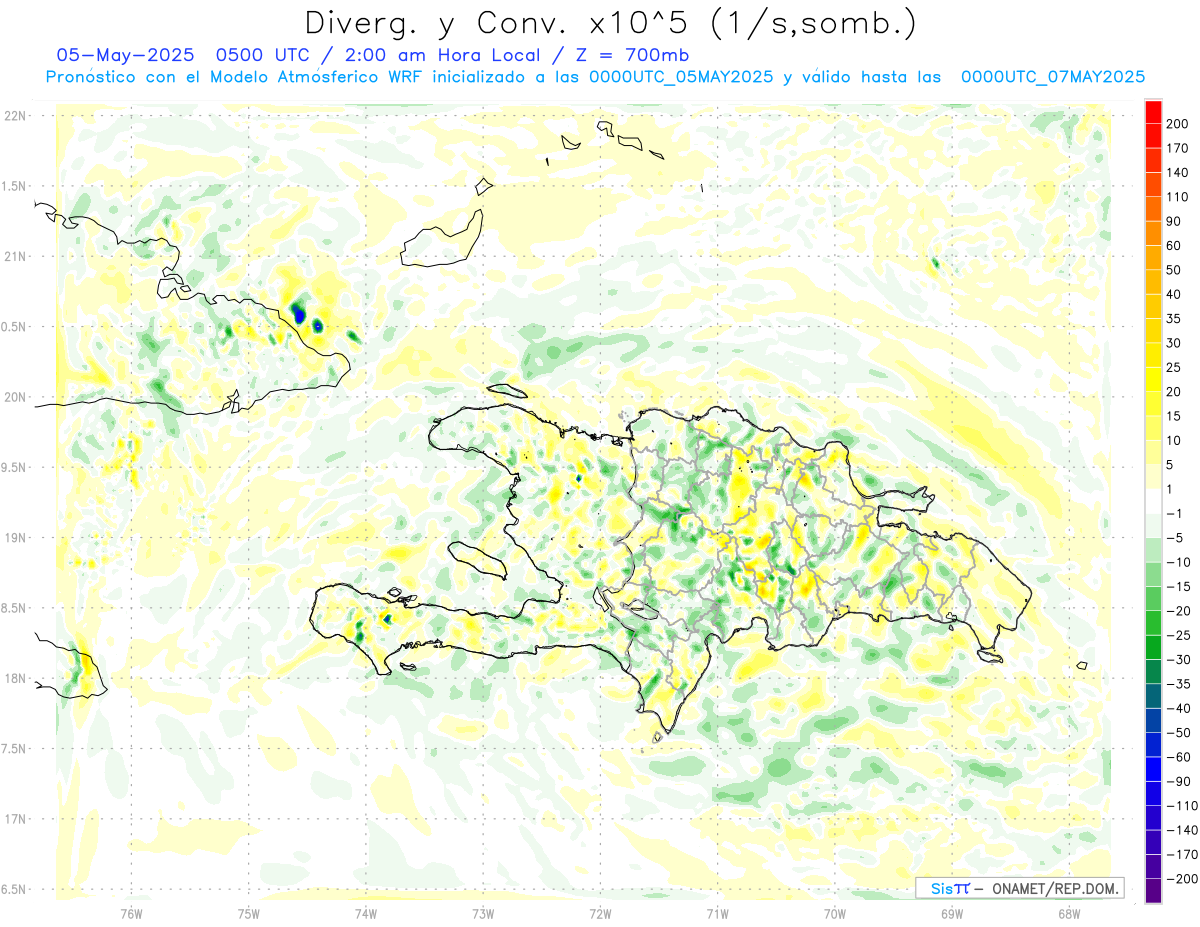
Task: Click the negative '-90' color scale value
Action: 1178,781
